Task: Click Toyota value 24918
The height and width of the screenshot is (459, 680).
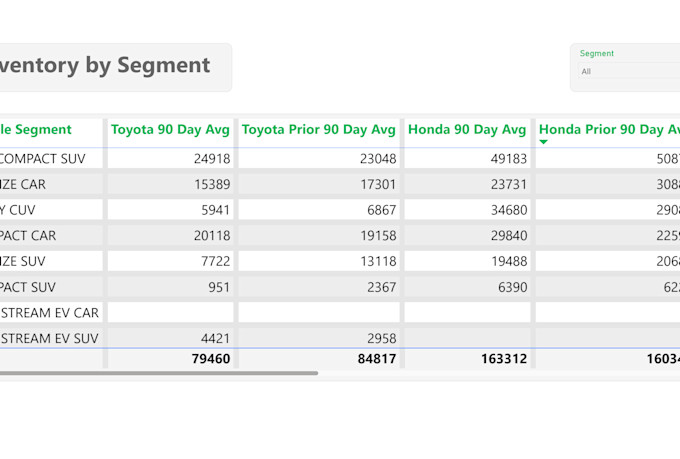Action: tap(212, 159)
